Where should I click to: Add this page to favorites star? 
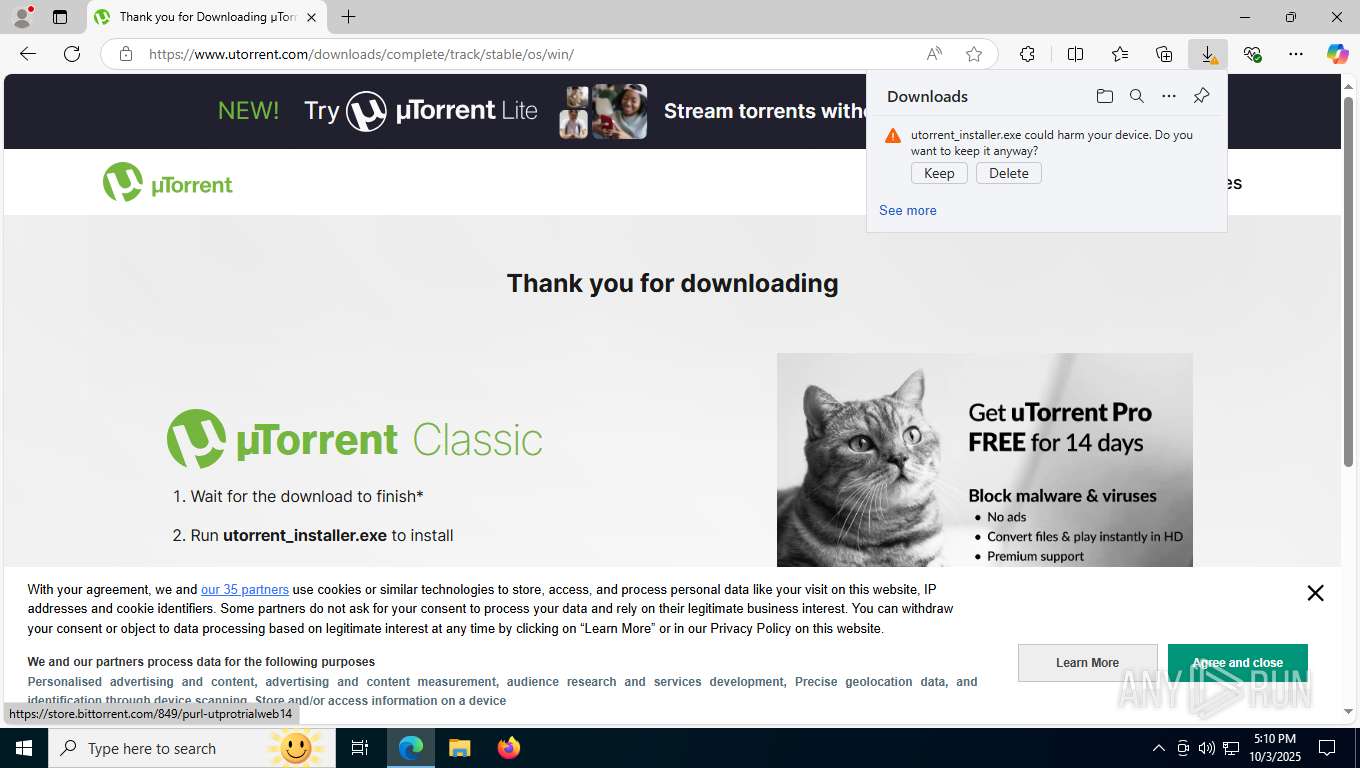click(x=974, y=54)
